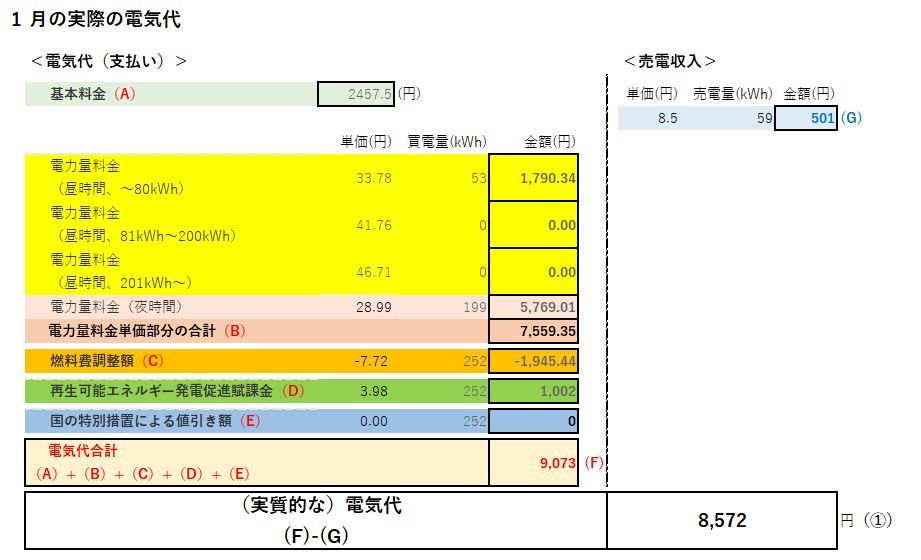Click the renewable energy levy unit price 3.98

click(365, 390)
